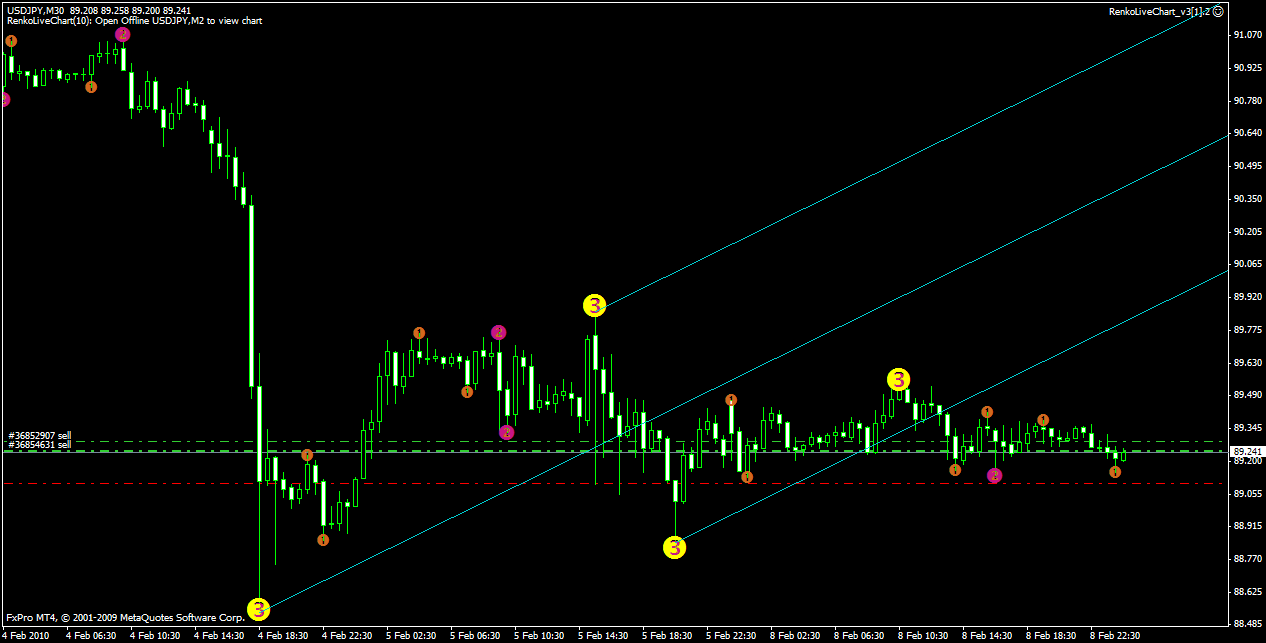Viewport: 1266px width, 643px height.
Task: Click the pink 2 marker at the 91.070 high
Action: (122, 34)
